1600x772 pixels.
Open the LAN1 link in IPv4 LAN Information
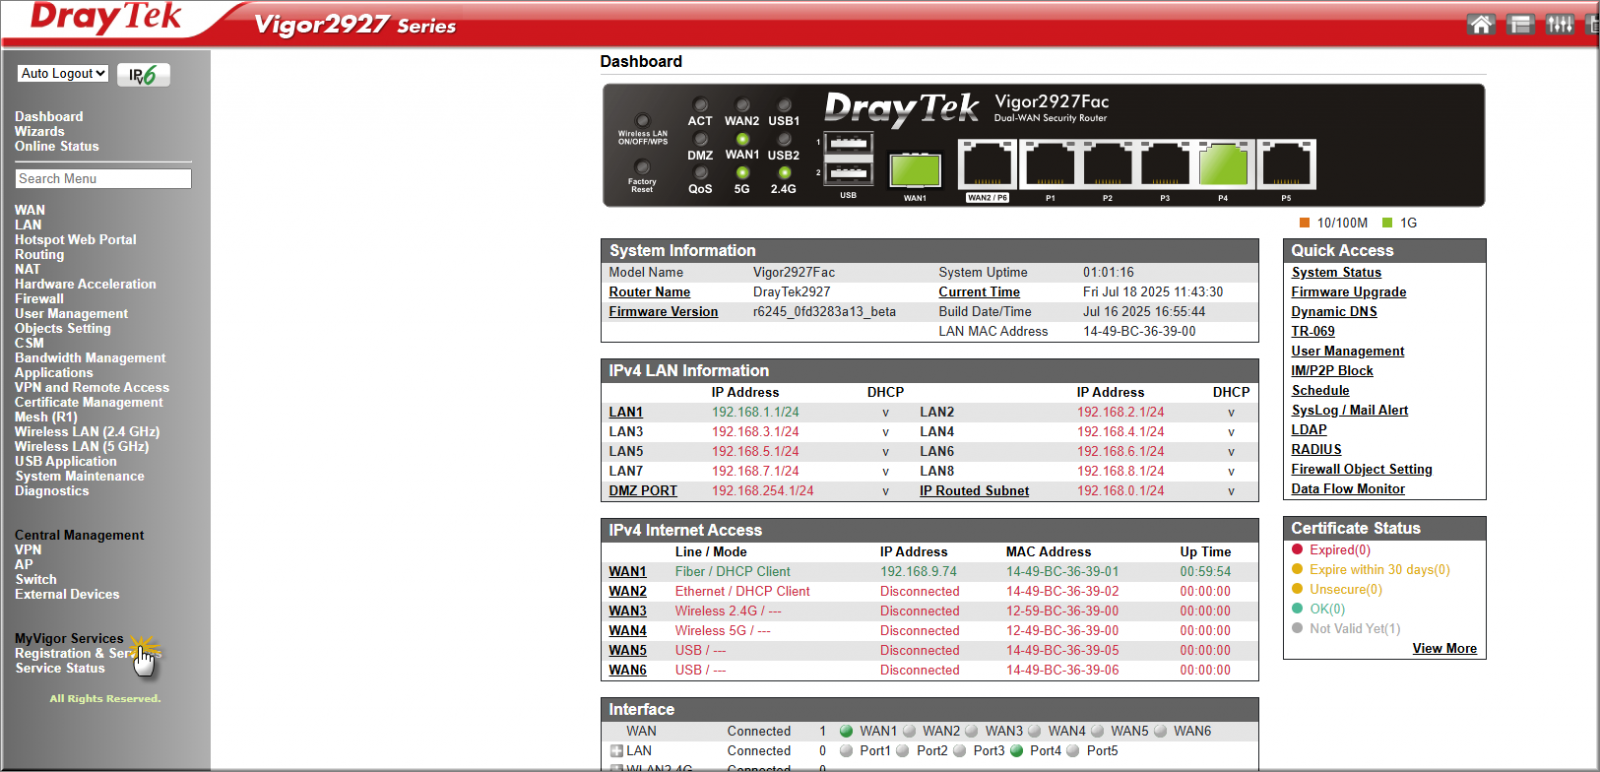pos(626,412)
